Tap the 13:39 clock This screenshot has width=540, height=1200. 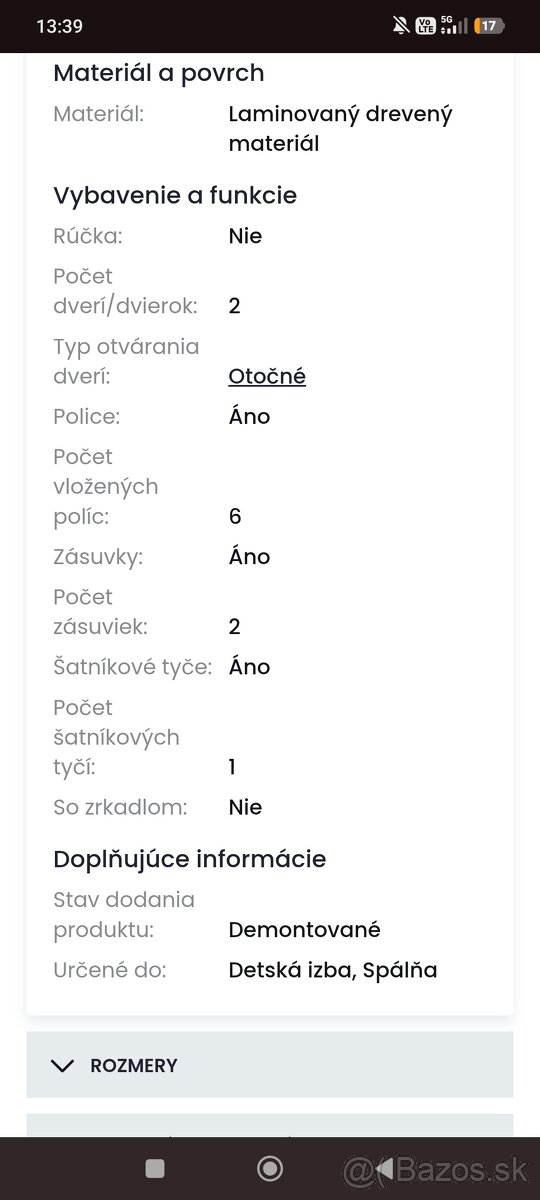point(59,26)
